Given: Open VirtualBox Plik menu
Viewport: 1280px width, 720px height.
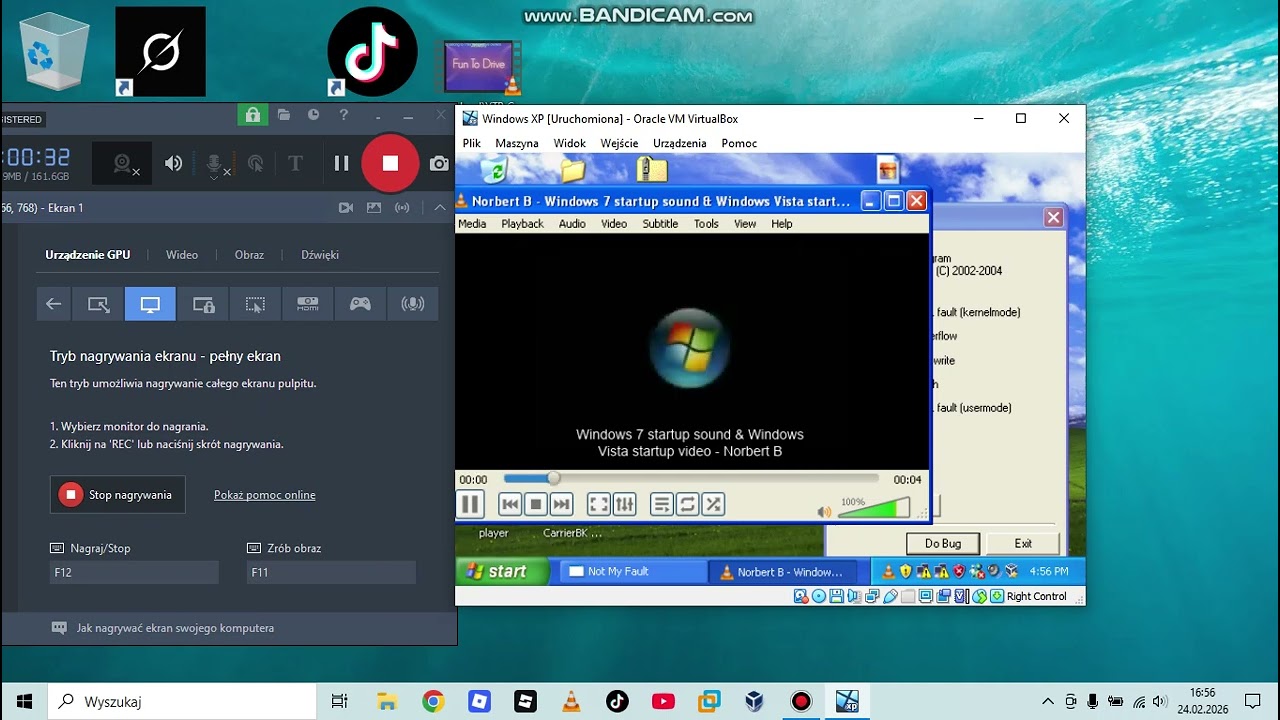Looking at the screenshot, I should point(472,143).
